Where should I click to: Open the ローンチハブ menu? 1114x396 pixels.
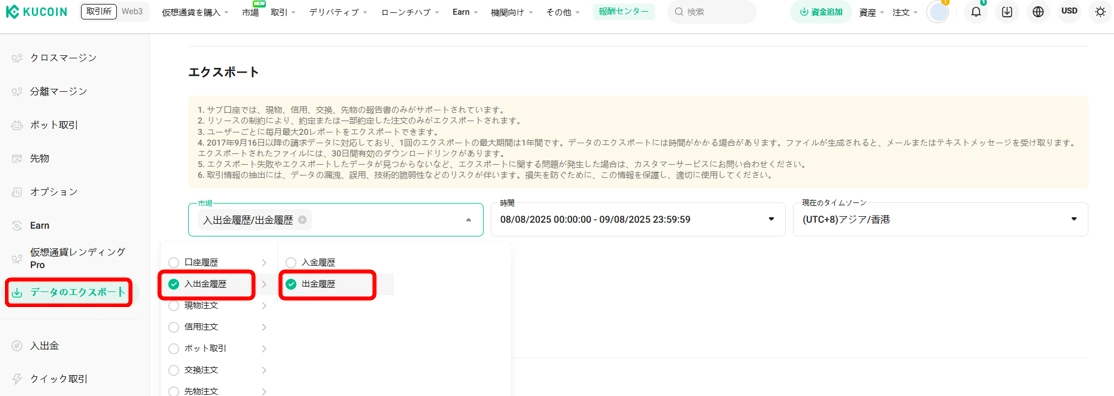coord(411,12)
